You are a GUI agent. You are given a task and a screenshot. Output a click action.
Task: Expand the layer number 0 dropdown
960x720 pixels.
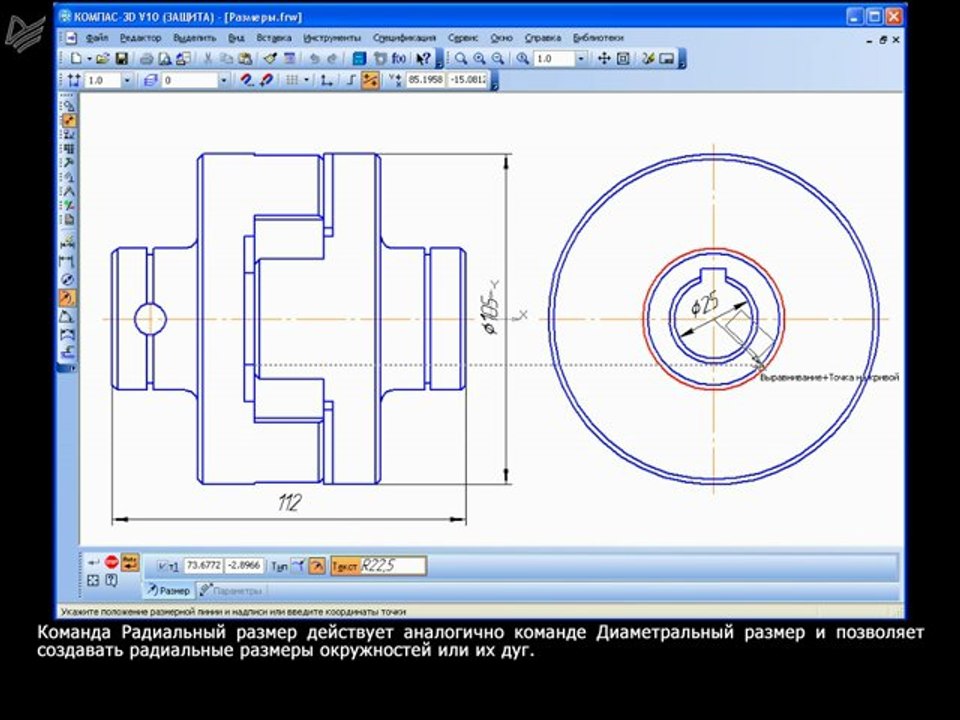click(223, 80)
